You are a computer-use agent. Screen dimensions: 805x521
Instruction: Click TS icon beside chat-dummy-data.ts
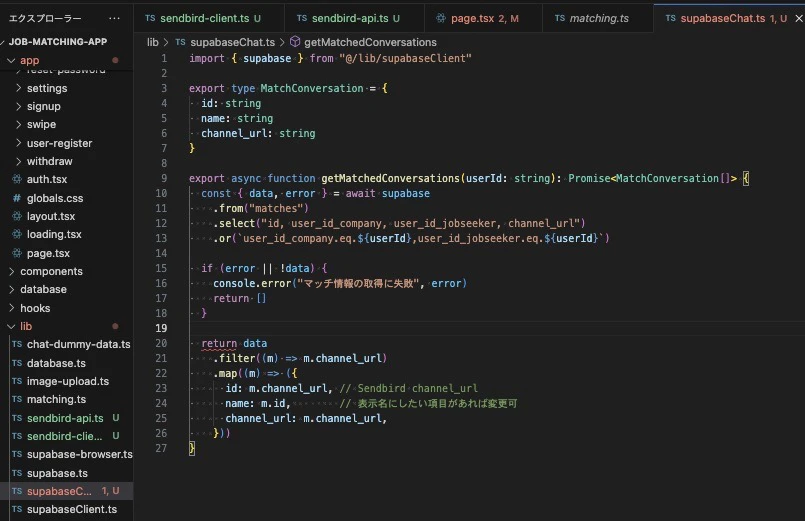point(17,344)
